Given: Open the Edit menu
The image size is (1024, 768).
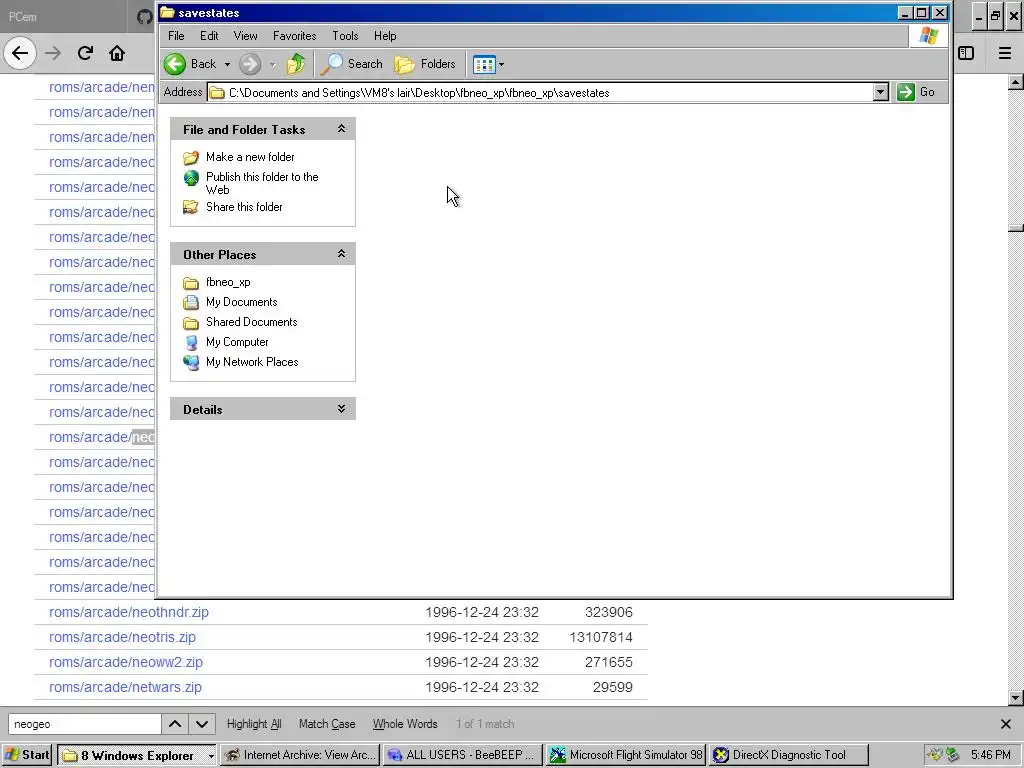Looking at the screenshot, I should tap(209, 36).
